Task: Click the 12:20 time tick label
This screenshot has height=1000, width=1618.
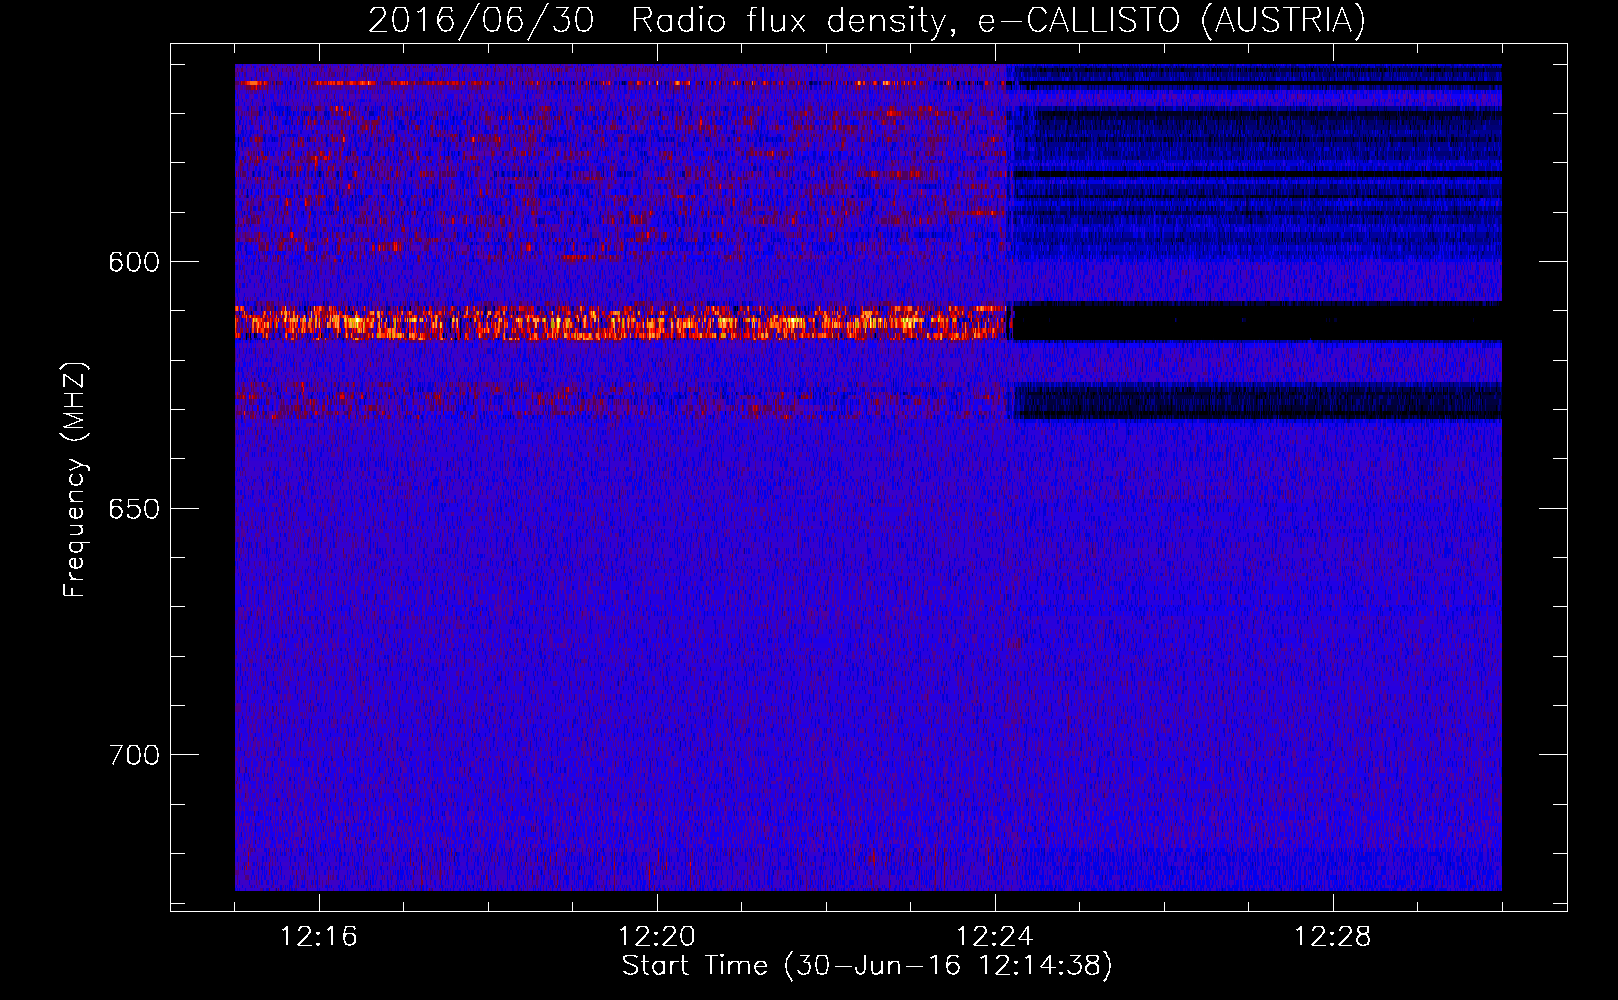Action: pos(657,937)
